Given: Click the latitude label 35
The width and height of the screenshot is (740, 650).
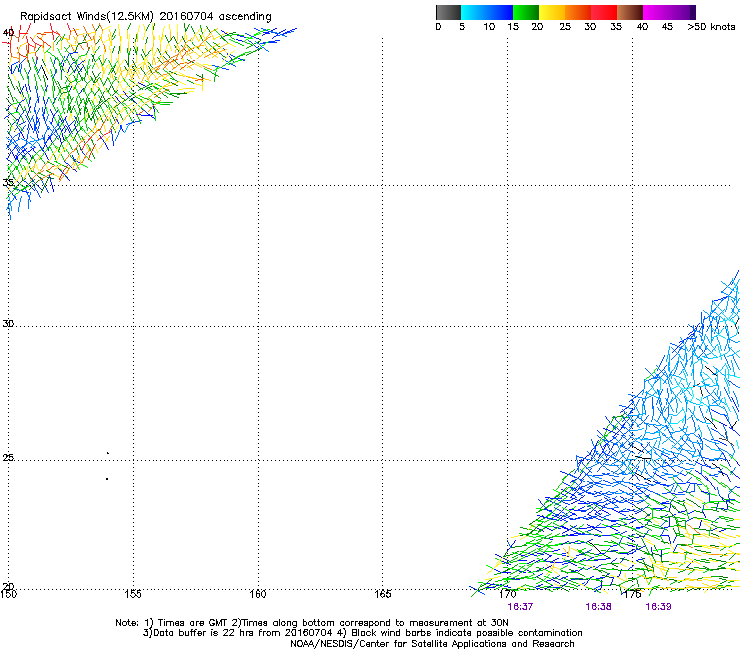Looking at the screenshot, I should [x=8, y=182].
